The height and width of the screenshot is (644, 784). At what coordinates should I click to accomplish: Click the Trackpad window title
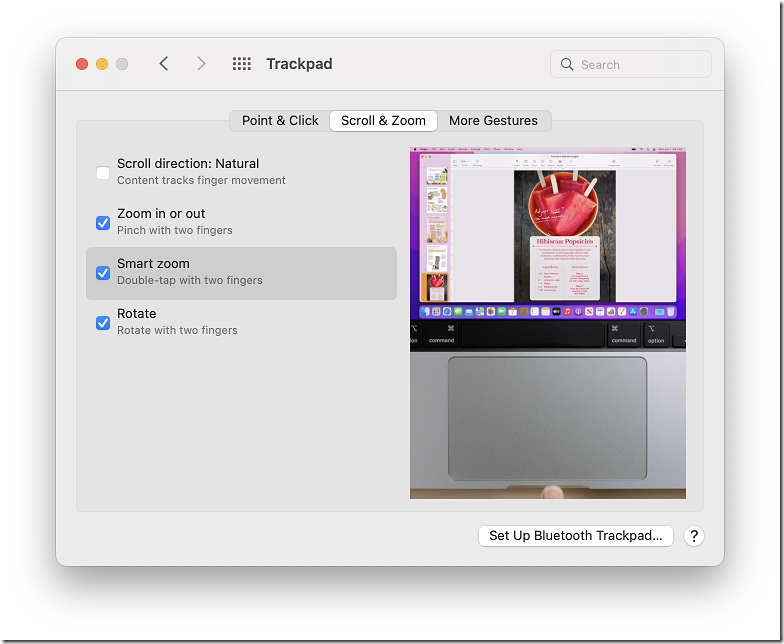click(299, 64)
